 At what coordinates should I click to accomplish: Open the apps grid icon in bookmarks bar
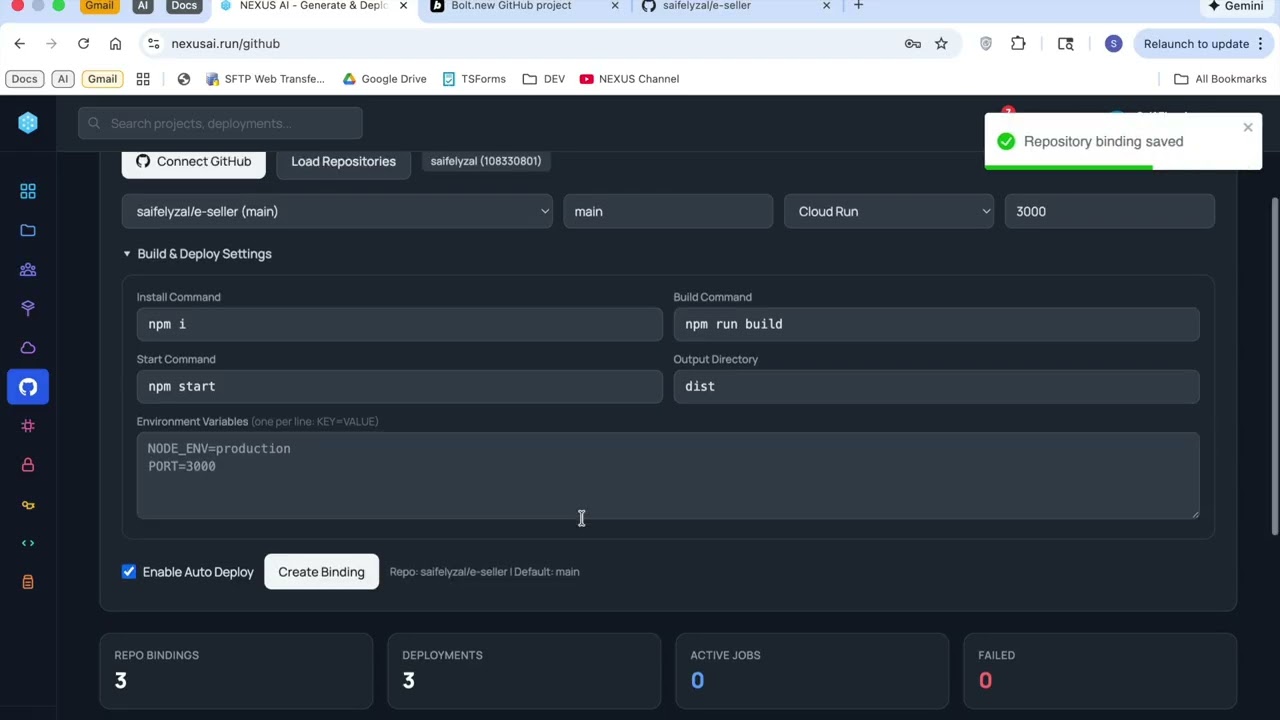click(143, 79)
